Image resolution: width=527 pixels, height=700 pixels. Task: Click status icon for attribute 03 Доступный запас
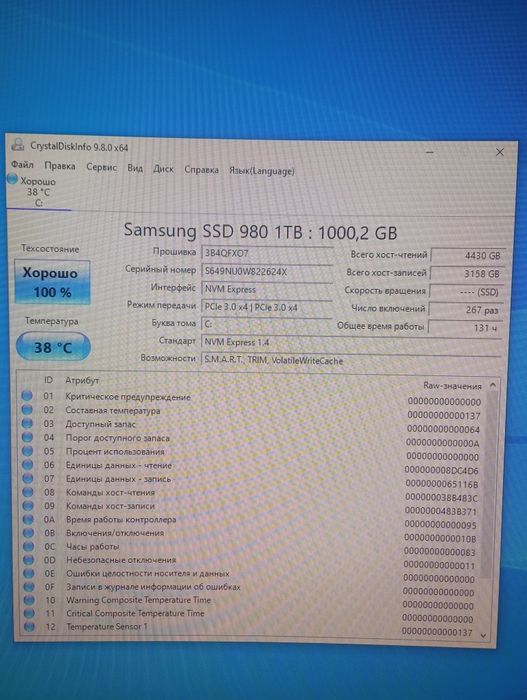coord(27,423)
